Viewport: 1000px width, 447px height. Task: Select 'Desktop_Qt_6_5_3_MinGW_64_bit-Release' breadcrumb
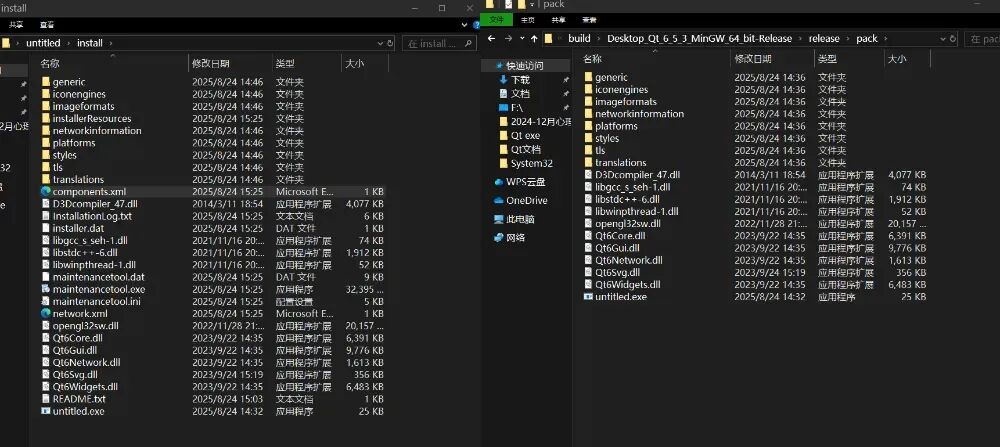699,38
